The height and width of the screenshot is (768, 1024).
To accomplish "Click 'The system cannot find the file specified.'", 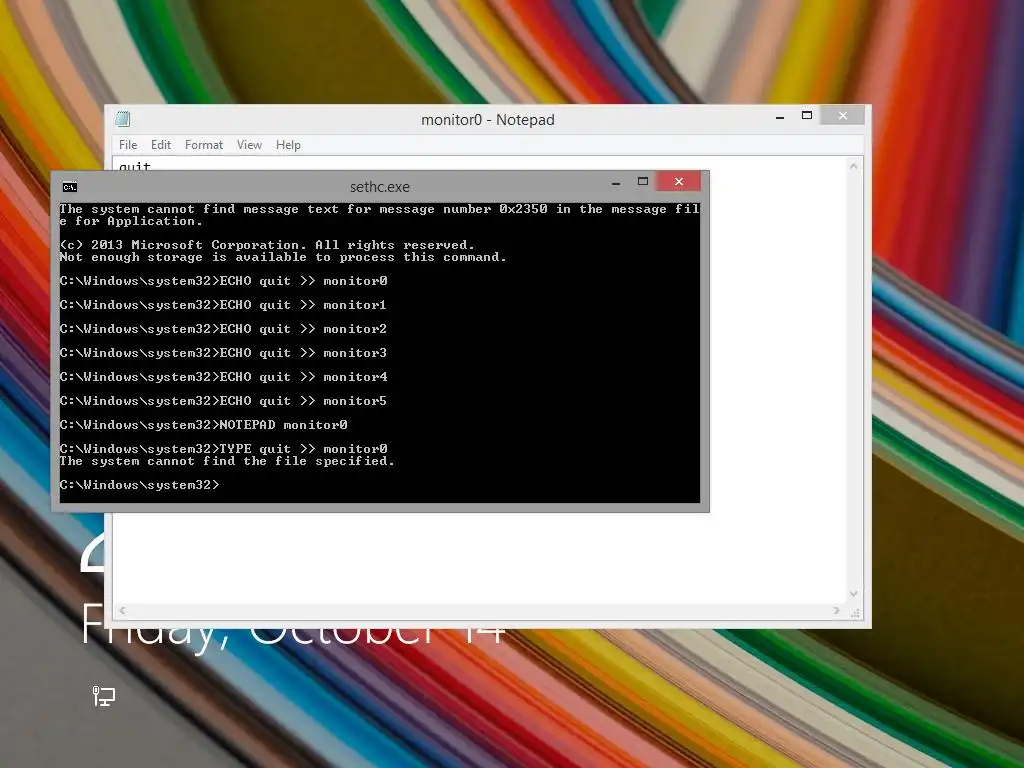I will (227, 461).
